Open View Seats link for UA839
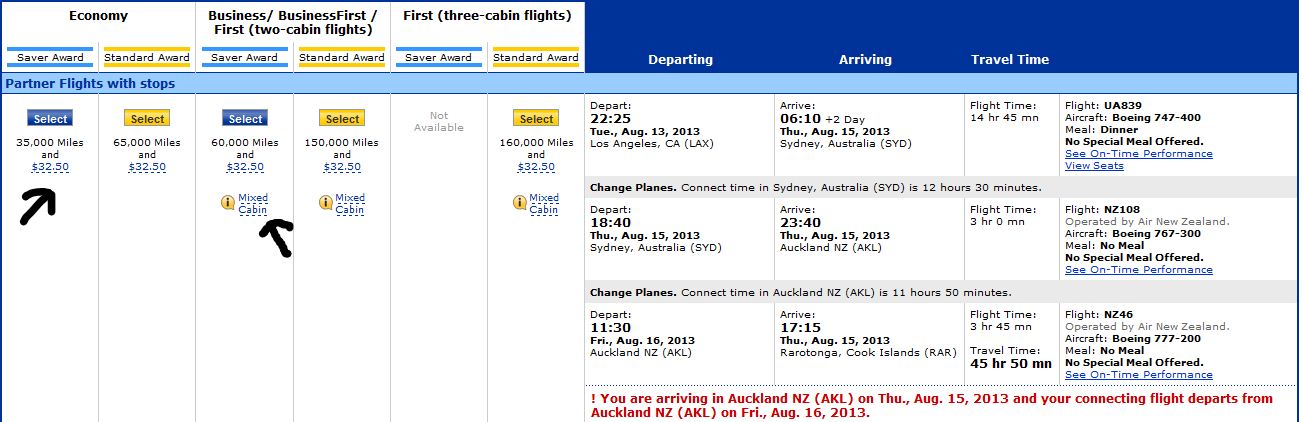This screenshot has height=422, width=1302. coord(1094,166)
